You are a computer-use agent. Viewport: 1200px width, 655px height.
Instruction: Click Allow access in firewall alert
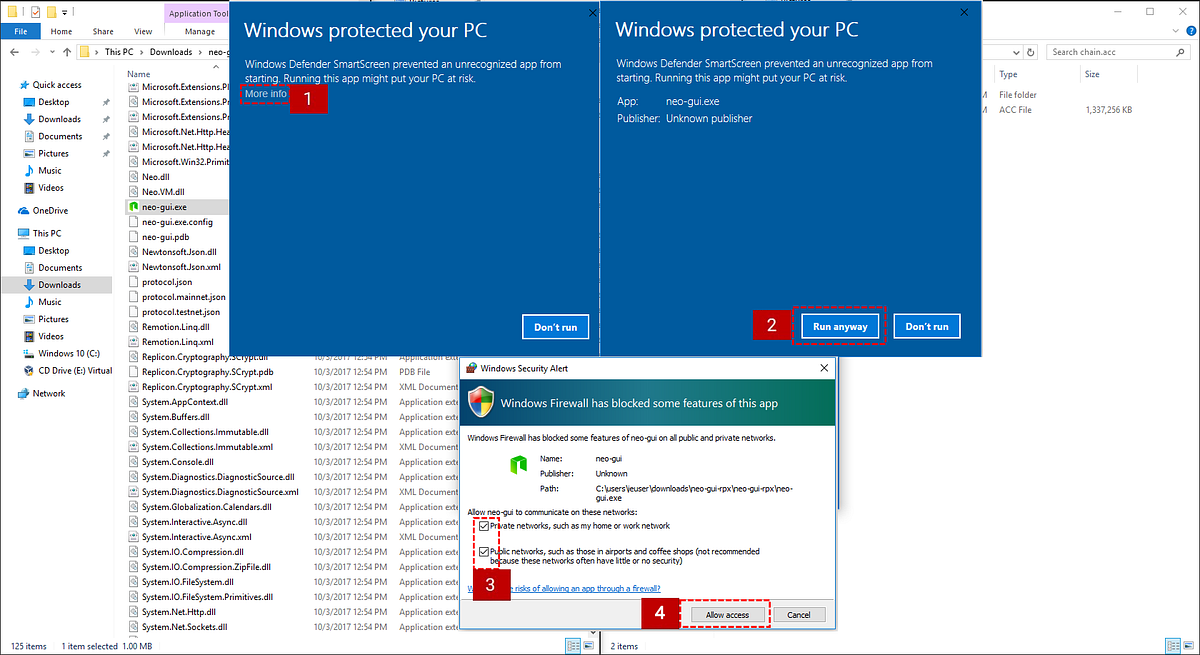727,614
